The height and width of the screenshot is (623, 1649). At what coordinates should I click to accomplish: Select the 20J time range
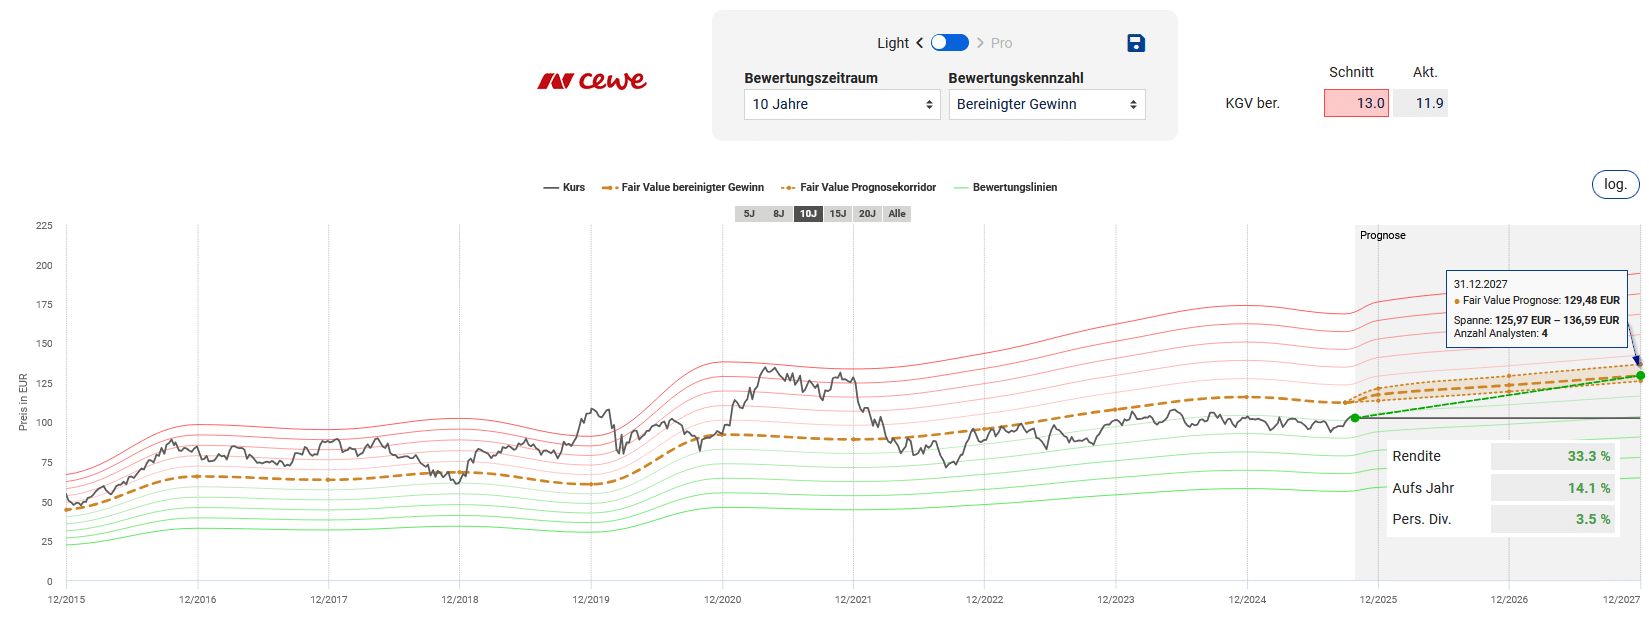(x=867, y=214)
